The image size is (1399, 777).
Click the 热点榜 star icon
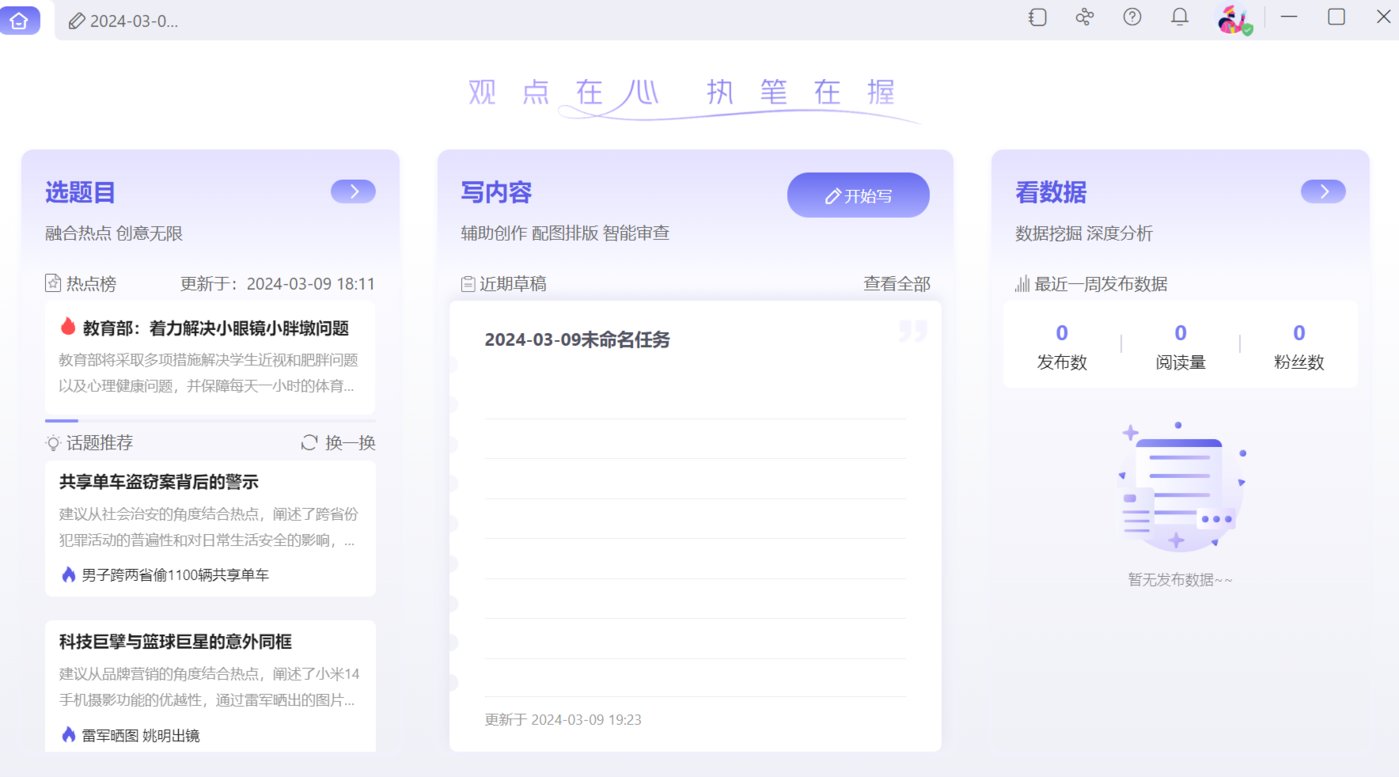coord(53,284)
